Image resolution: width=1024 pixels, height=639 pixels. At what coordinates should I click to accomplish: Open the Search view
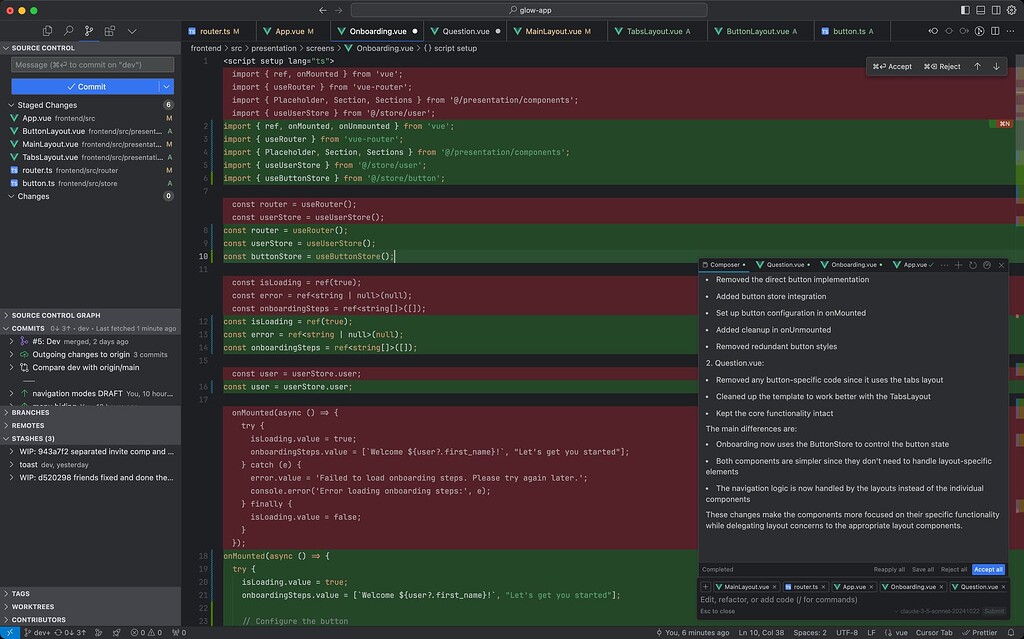point(67,30)
